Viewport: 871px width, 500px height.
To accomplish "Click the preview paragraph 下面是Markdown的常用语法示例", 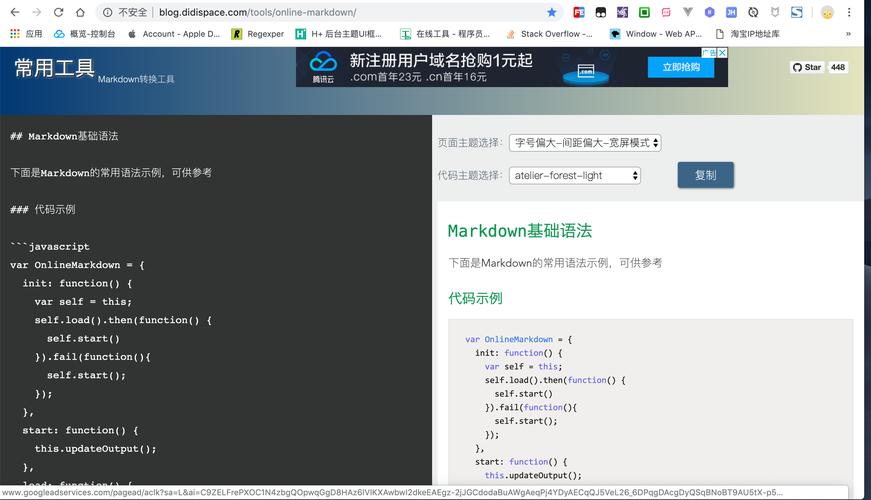I will point(555,263).
